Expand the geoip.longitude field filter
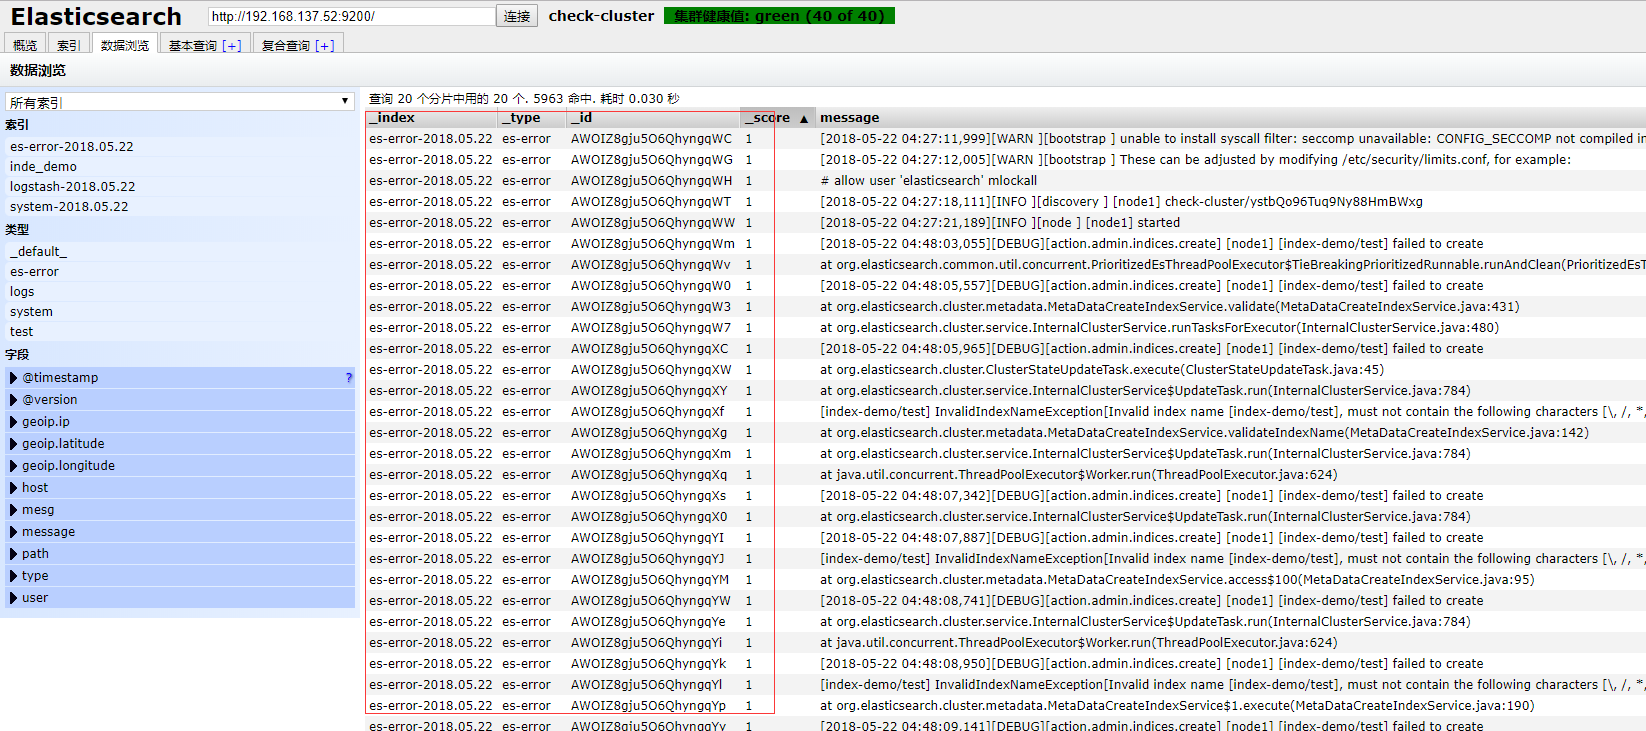The width and height of the screenshot is (1646, 731). pyautogui.click(x=180, y=466)
